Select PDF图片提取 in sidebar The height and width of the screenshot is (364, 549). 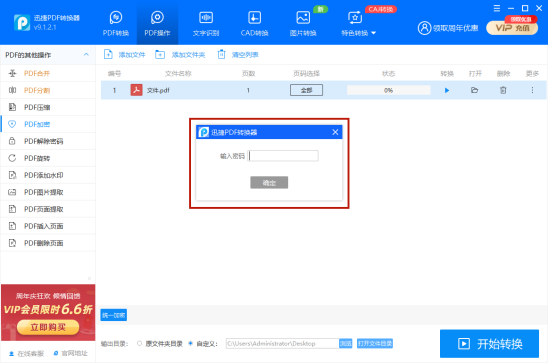48,192
